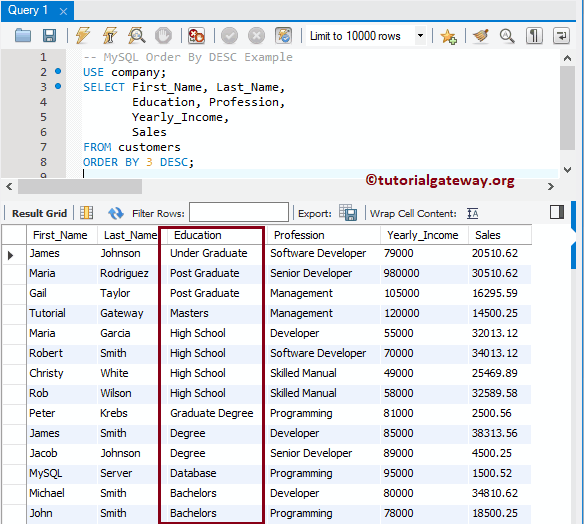Viewport: 584px width, 524px height.
Task: Select the '980000' Yearly_Income cell
Action: (x=424, y=274)
